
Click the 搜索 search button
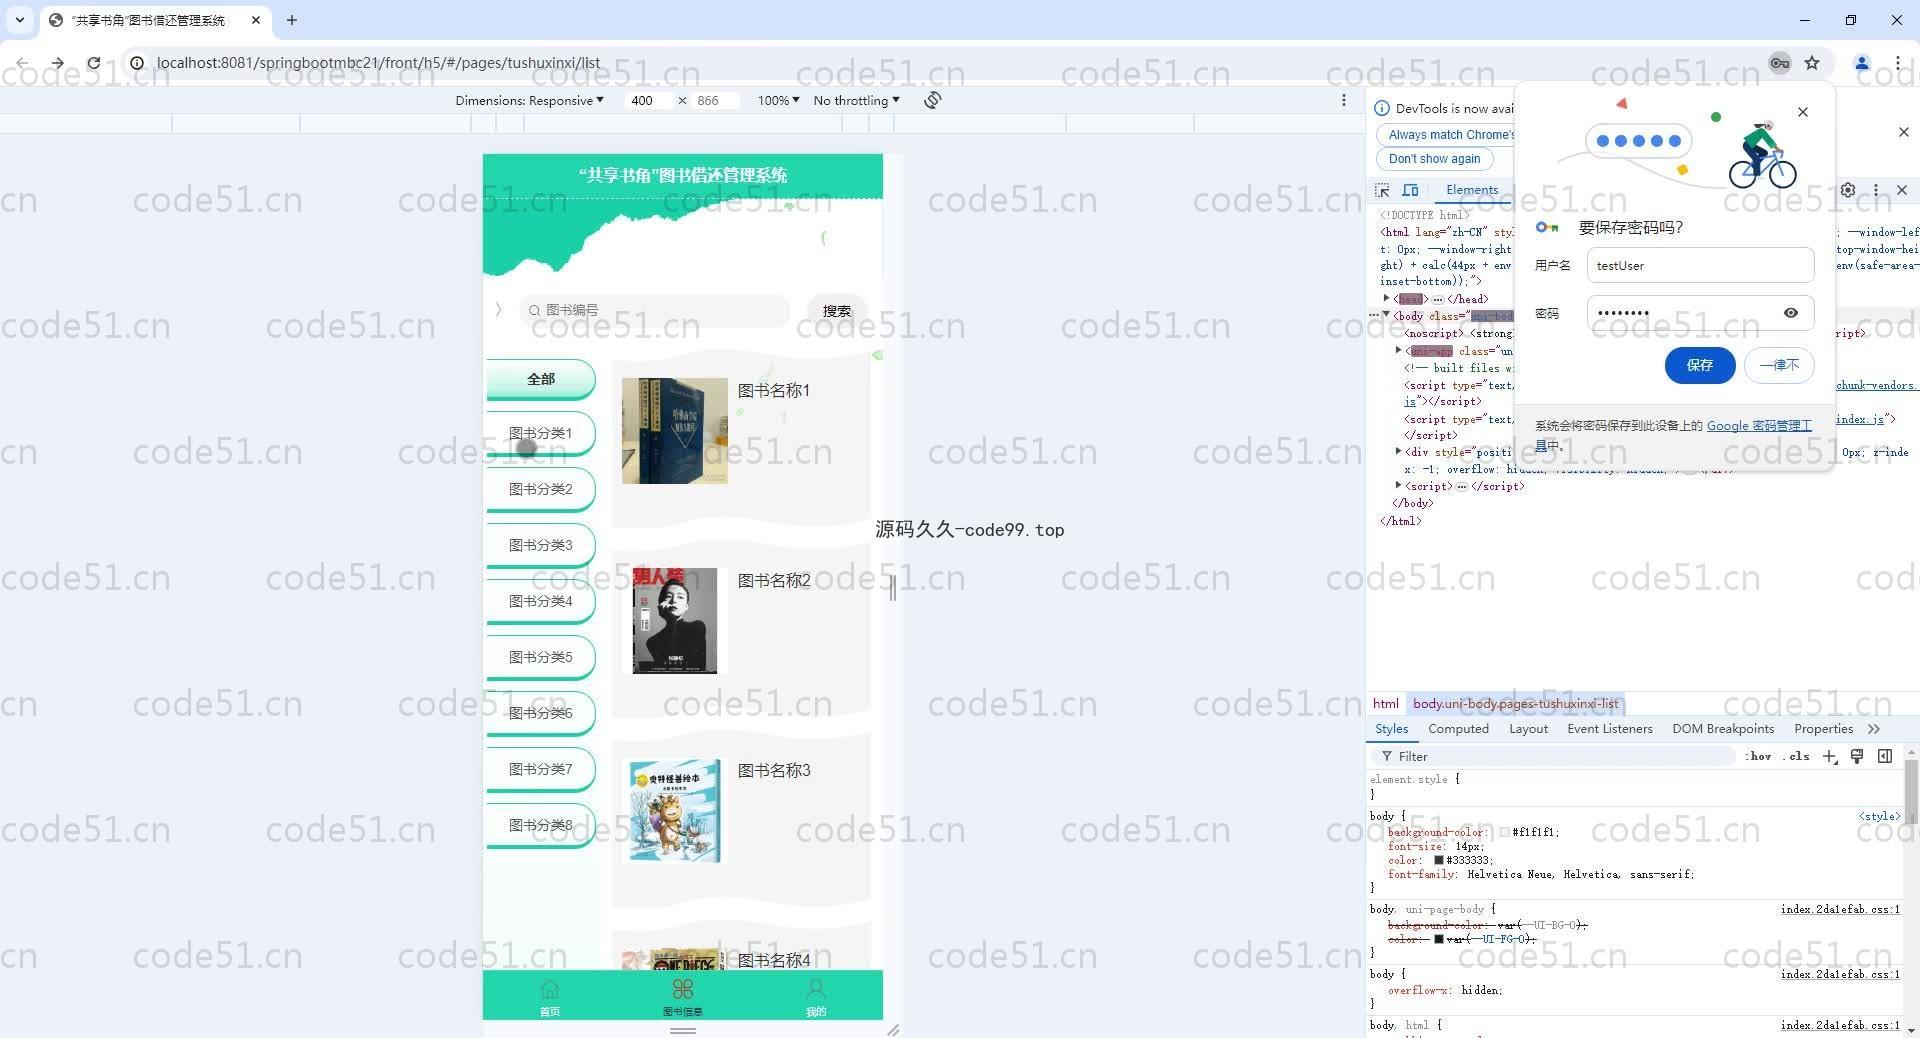point(836,311)
